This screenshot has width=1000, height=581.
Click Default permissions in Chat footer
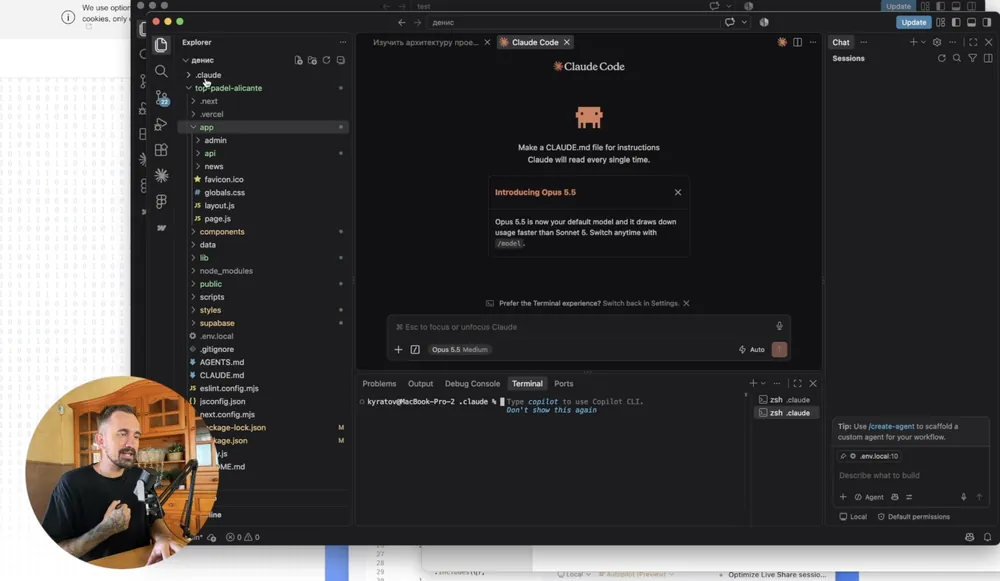point(913,517)
